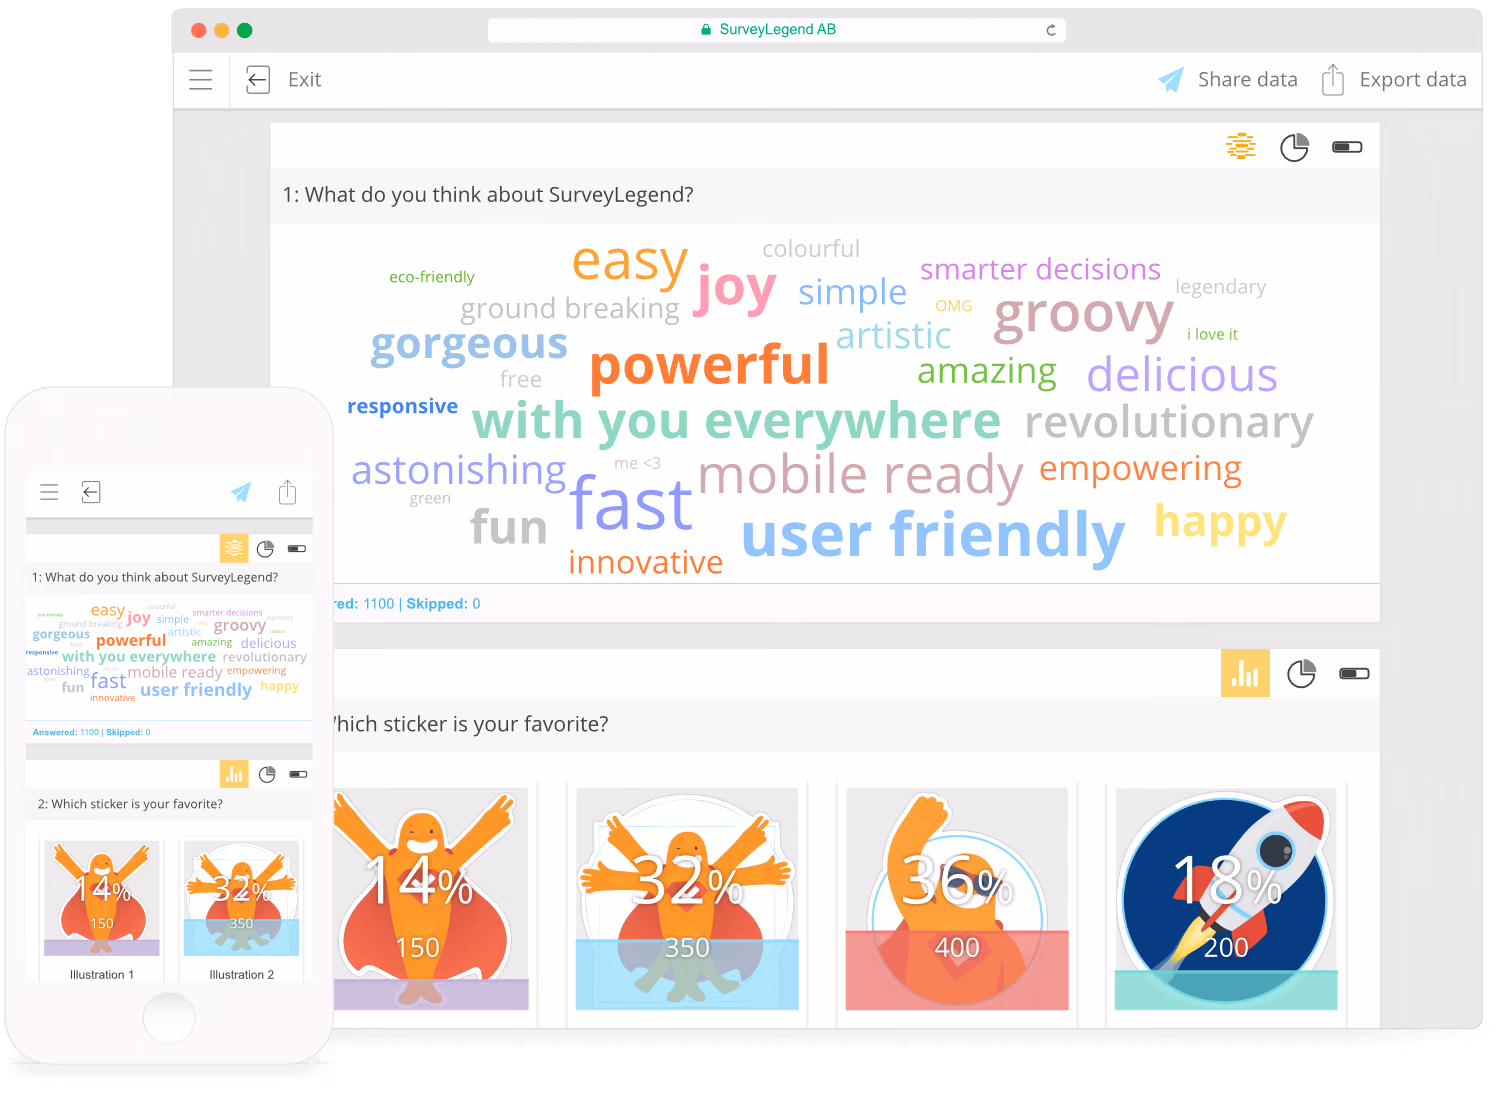Click 'i love it' in the desktop word cloud
The height and width of the screenshot is (1093, 1500).
[x=1212, y=335]
